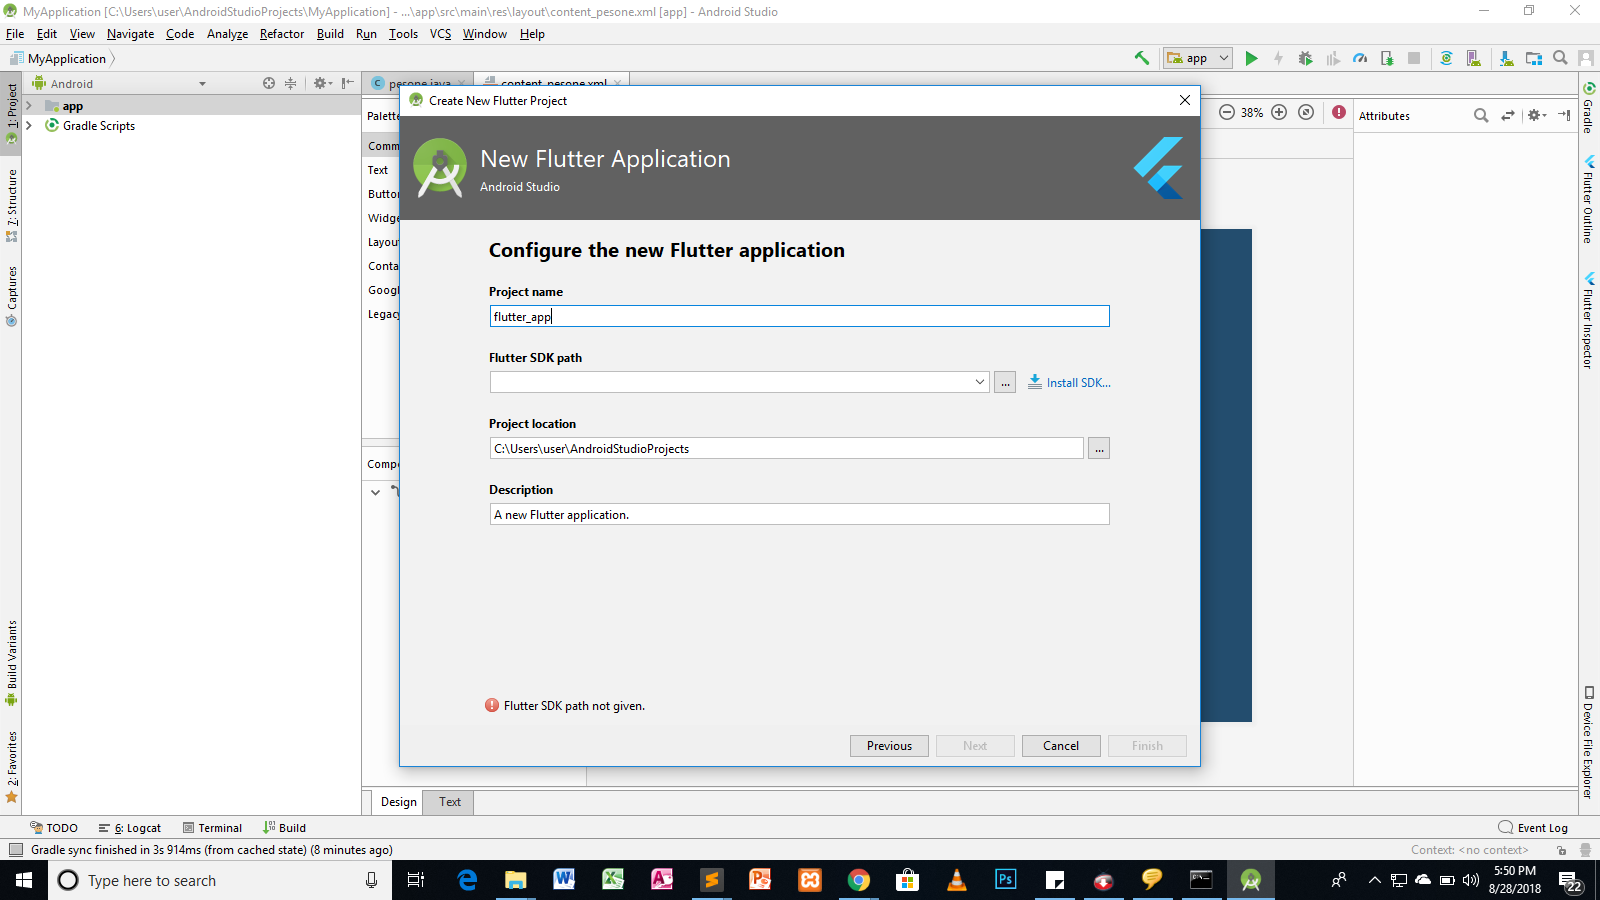Switch to the Text tab of the layout editor
Viewport: 1600px width, 900px height.
click(x=448, y=801)
